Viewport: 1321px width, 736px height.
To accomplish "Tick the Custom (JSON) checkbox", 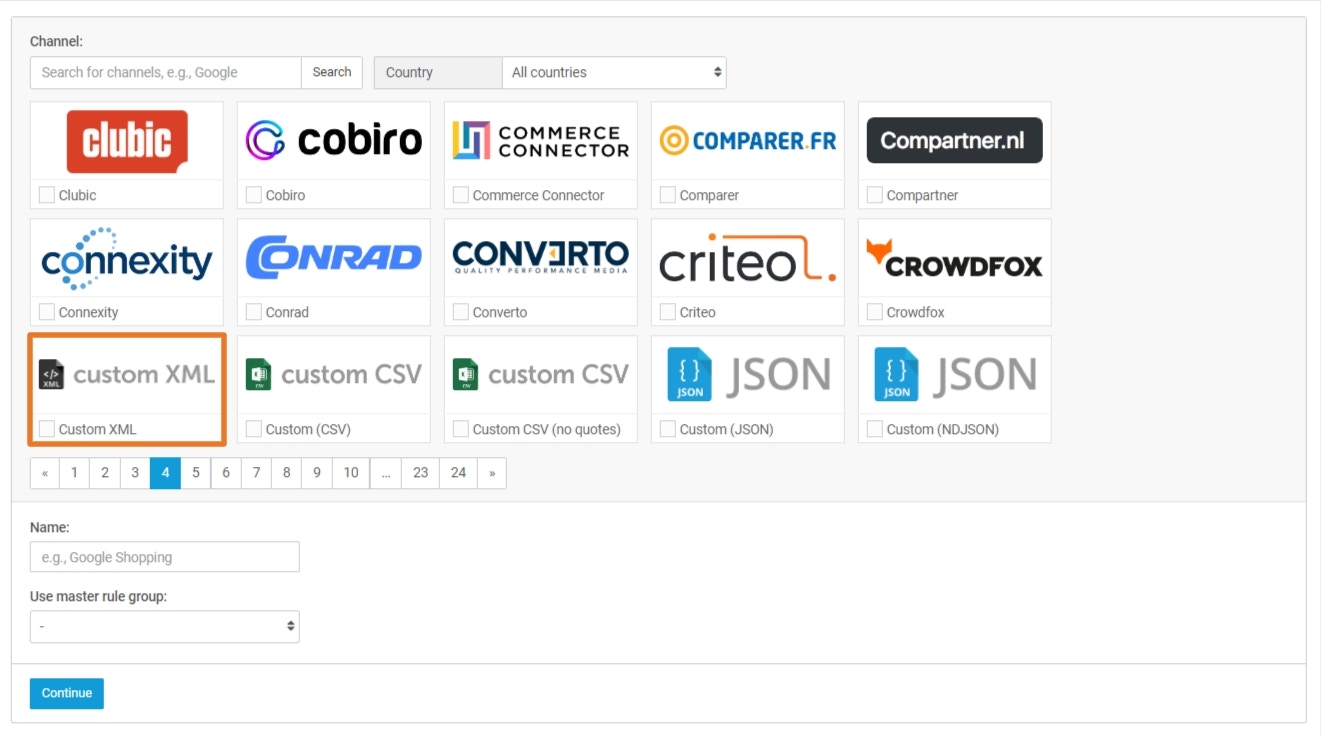I will (x=668, y=429).
